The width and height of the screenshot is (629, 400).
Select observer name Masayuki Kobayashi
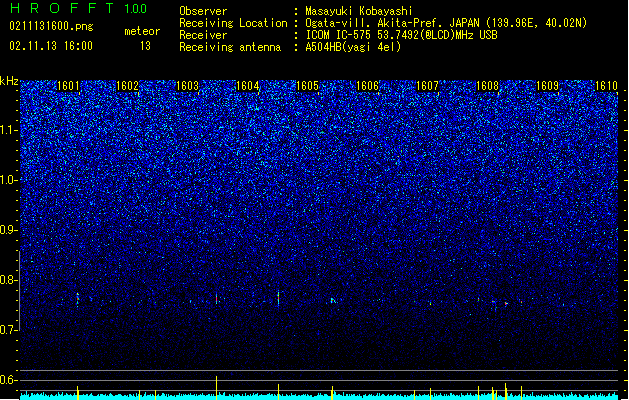359,11
